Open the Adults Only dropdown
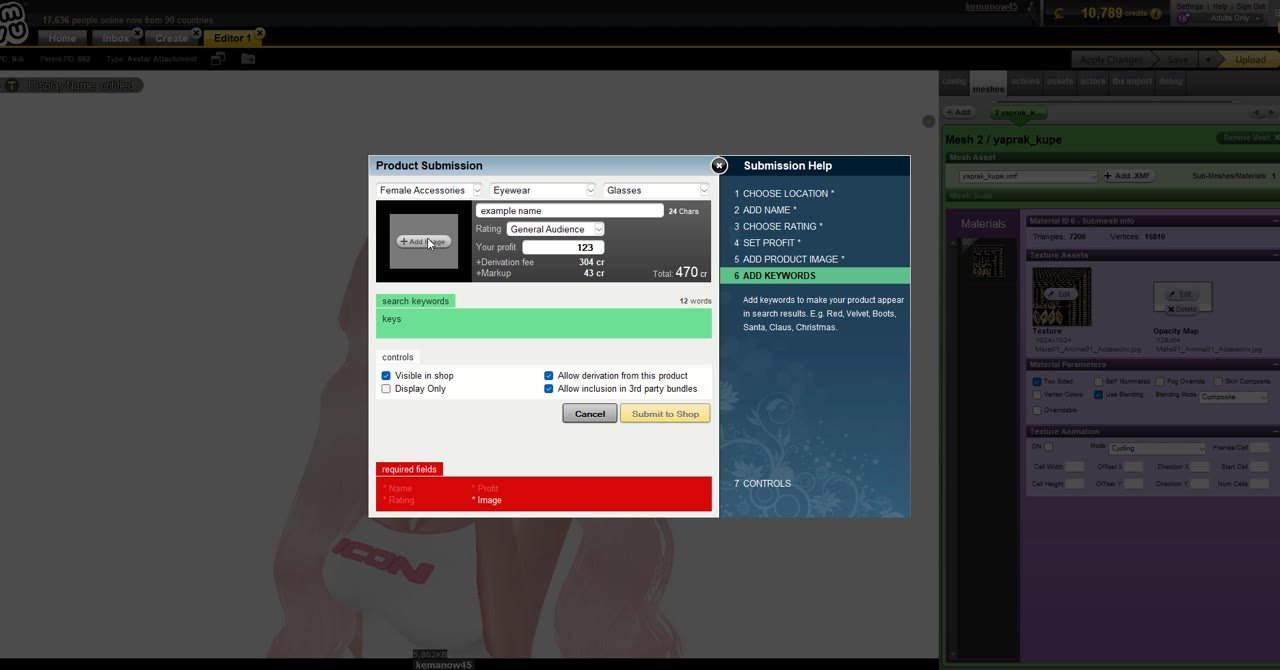 (x=1235, y=18)
